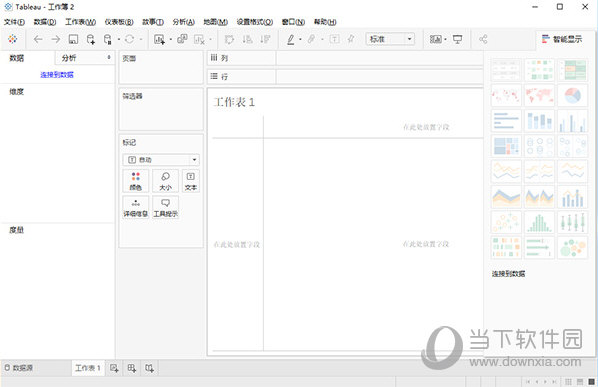The width and height of the screenshot is (598, 387).
Task: Click the Color button in Marks card
Action: click(x=136, y=181)
